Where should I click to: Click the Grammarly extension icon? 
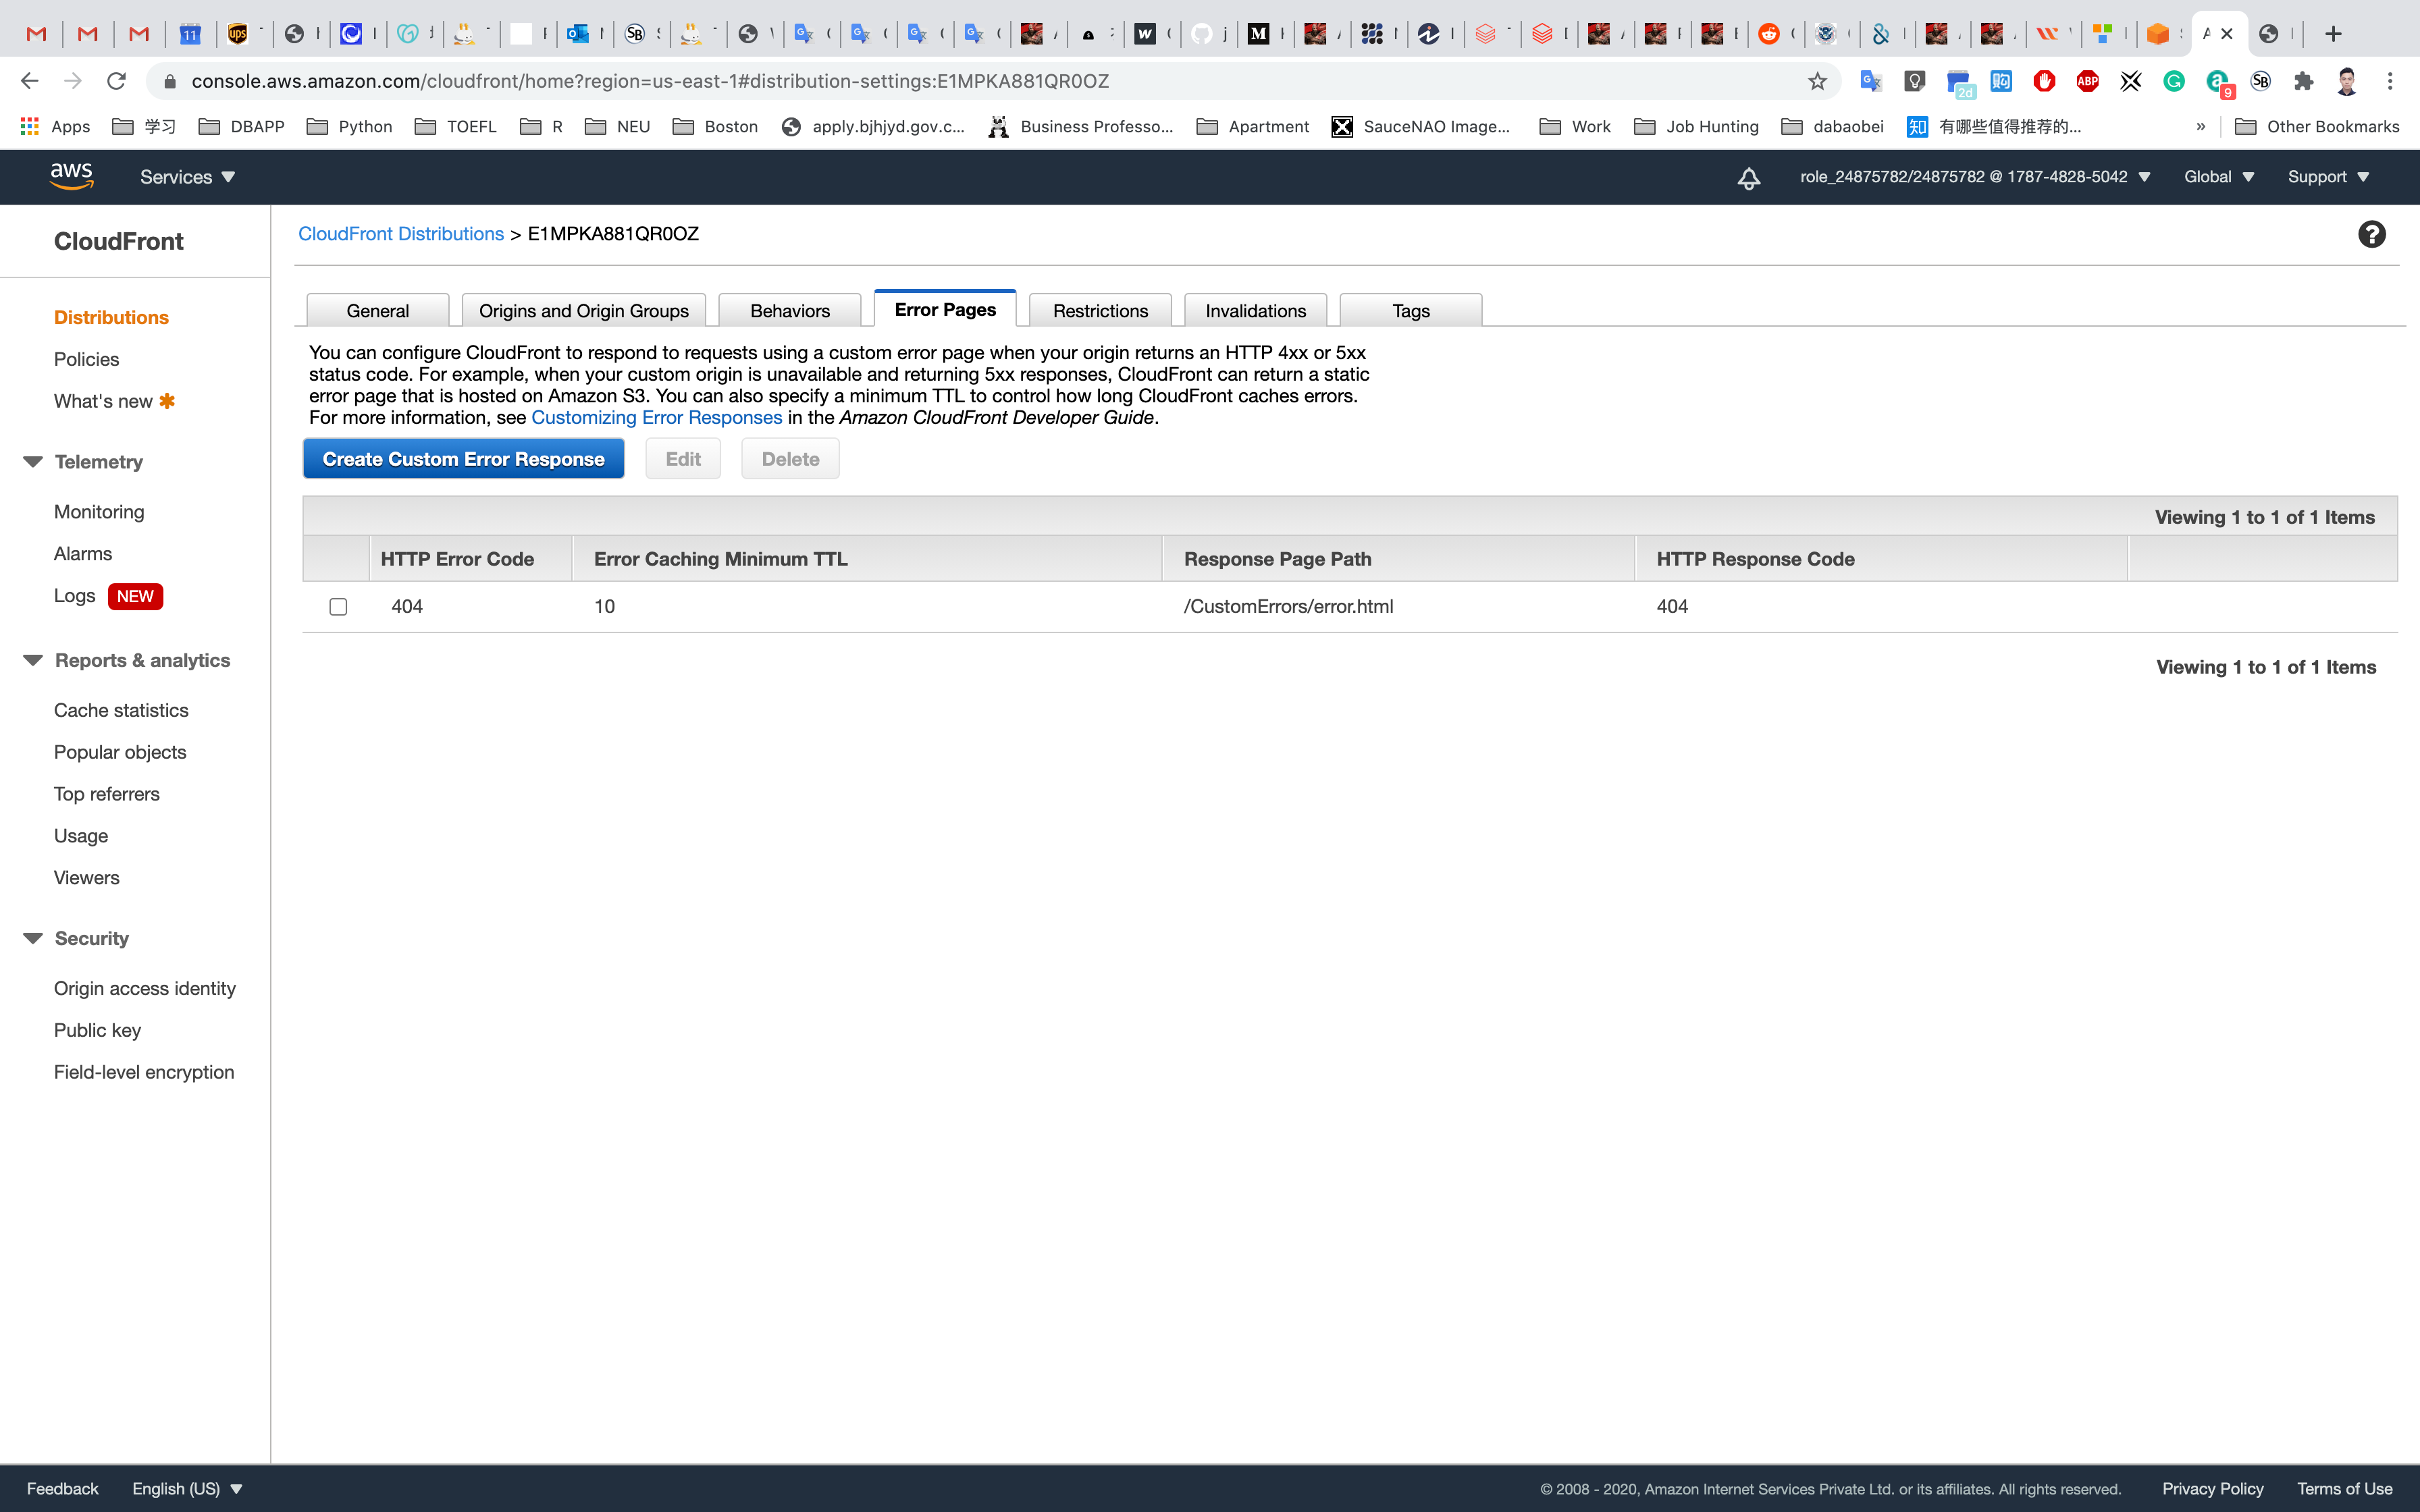click(2174, 82)
